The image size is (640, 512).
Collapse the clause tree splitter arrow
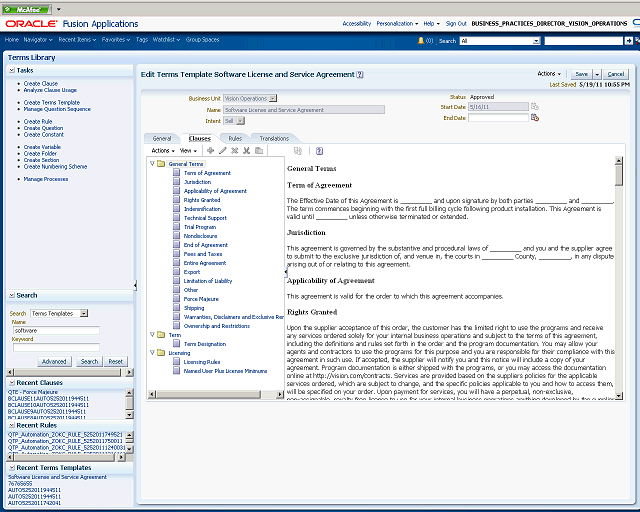286,272
